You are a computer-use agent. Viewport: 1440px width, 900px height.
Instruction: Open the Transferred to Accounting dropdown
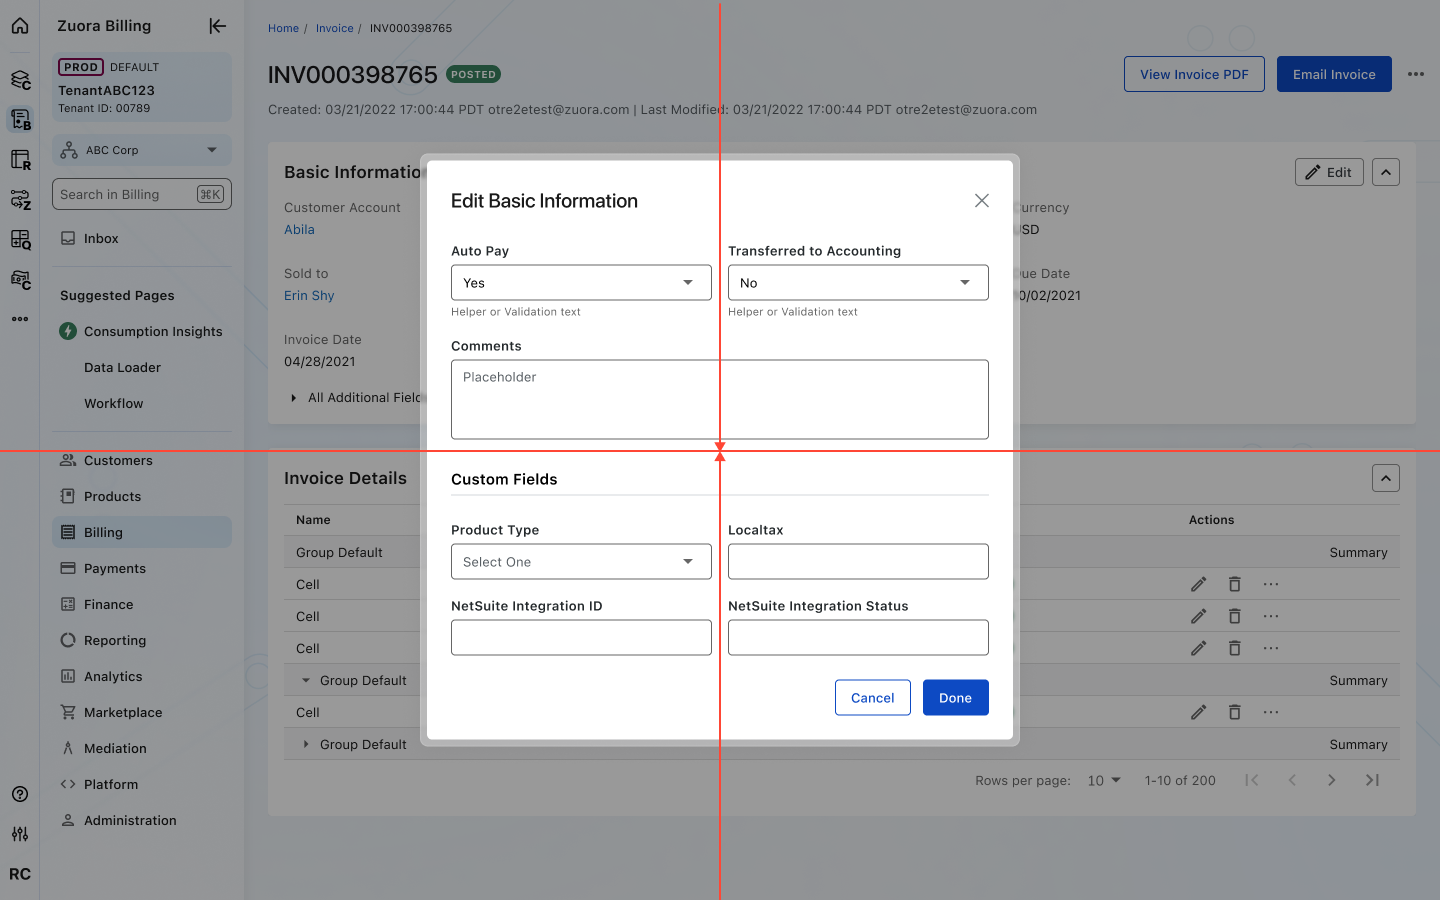coord(857,283)
